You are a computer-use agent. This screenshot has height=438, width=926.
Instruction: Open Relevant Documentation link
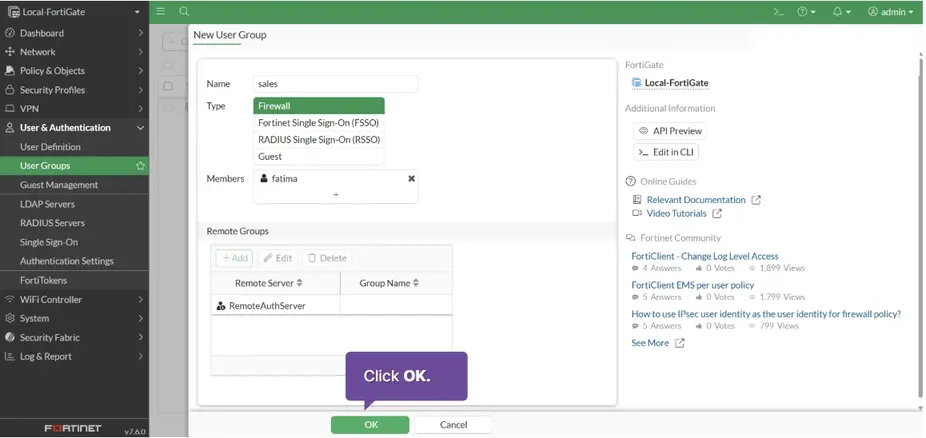(x=696, y=200)
